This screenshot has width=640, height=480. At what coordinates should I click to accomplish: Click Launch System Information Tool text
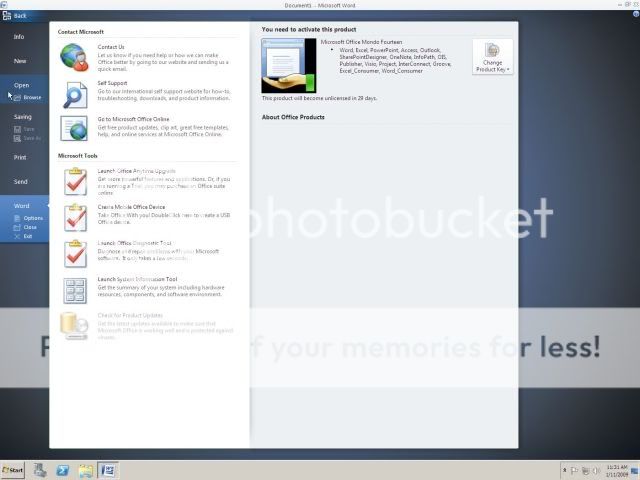(137, 279)
